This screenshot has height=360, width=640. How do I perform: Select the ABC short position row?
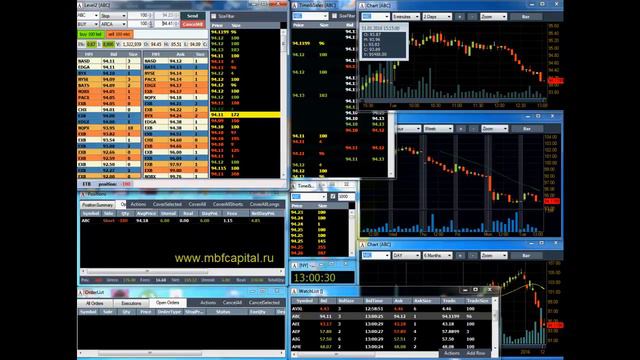tap(182, 220)
